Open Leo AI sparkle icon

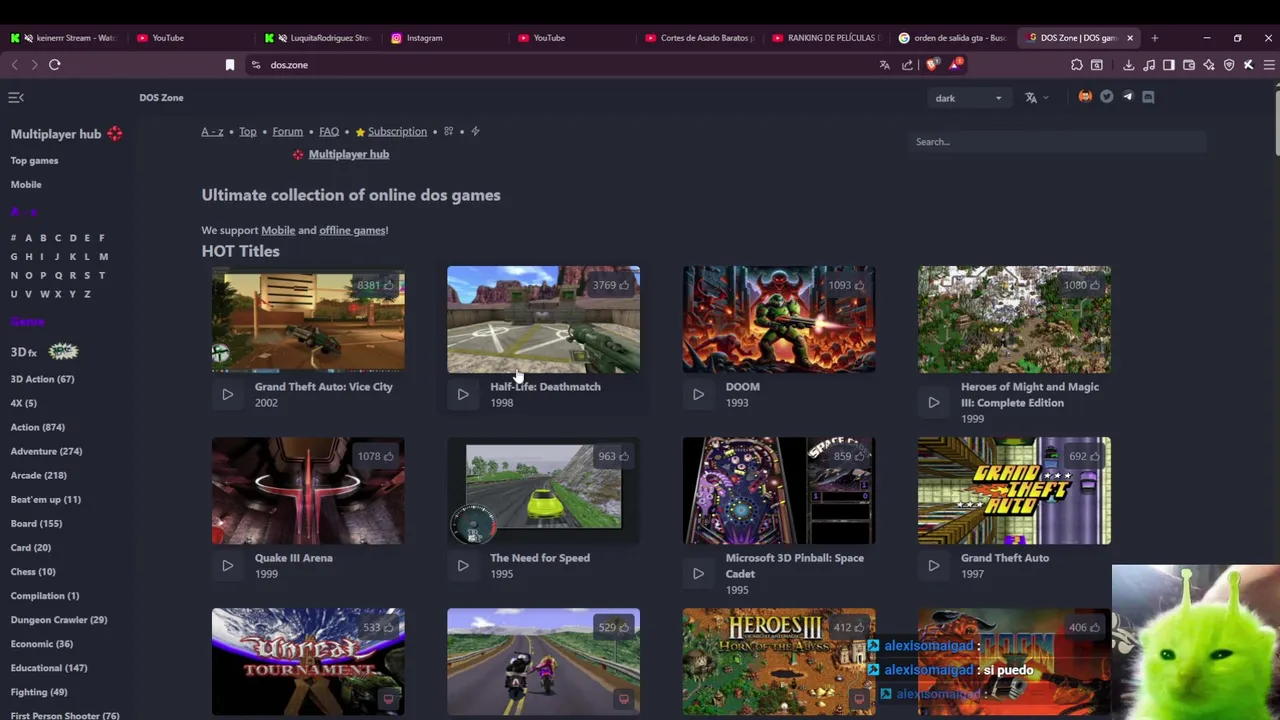point(1209,65)
